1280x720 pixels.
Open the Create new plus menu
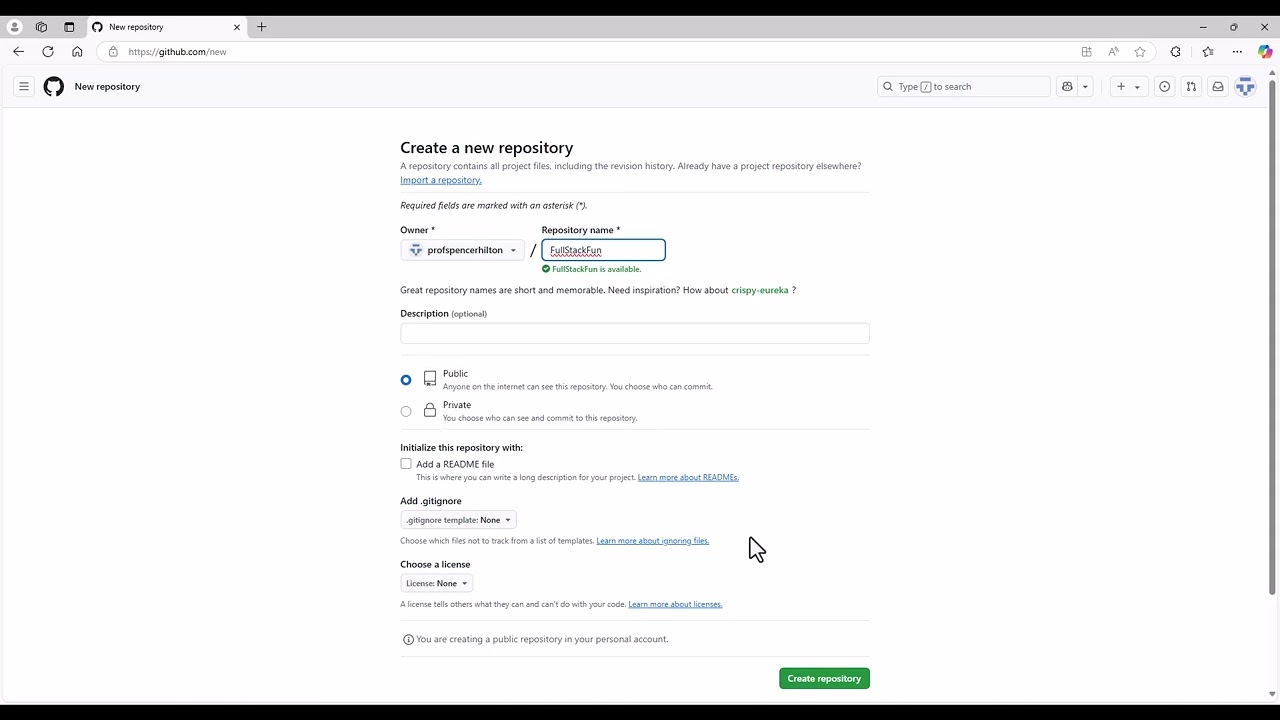(1128, 87)
